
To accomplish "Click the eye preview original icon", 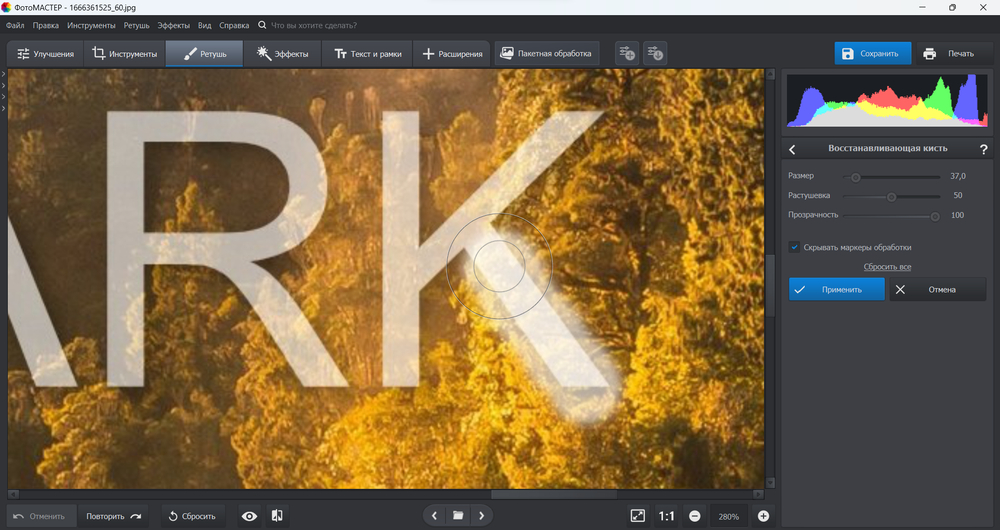I will [249, 516].
